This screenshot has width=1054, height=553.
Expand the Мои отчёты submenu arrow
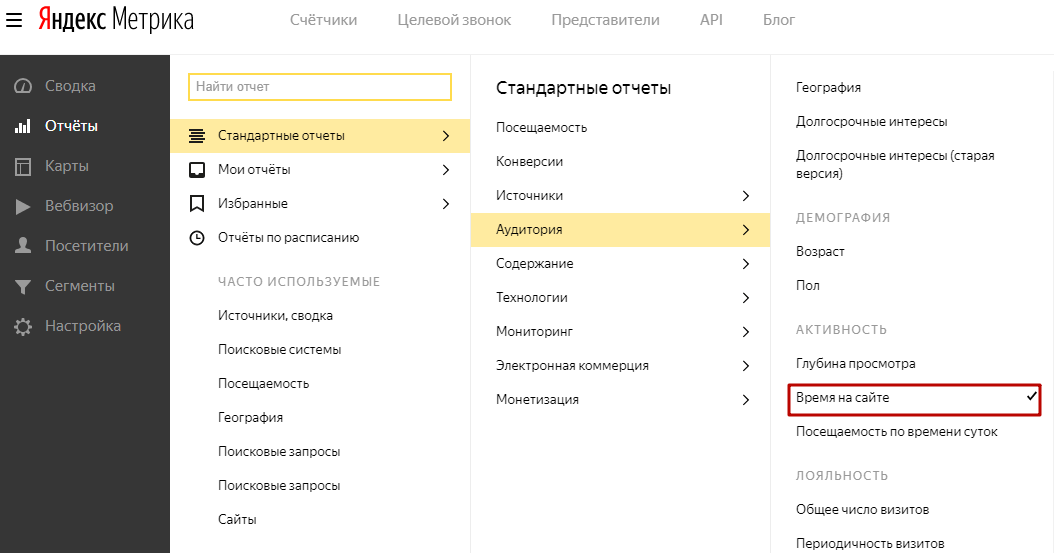pyautogui.click(x=445, y=170)
